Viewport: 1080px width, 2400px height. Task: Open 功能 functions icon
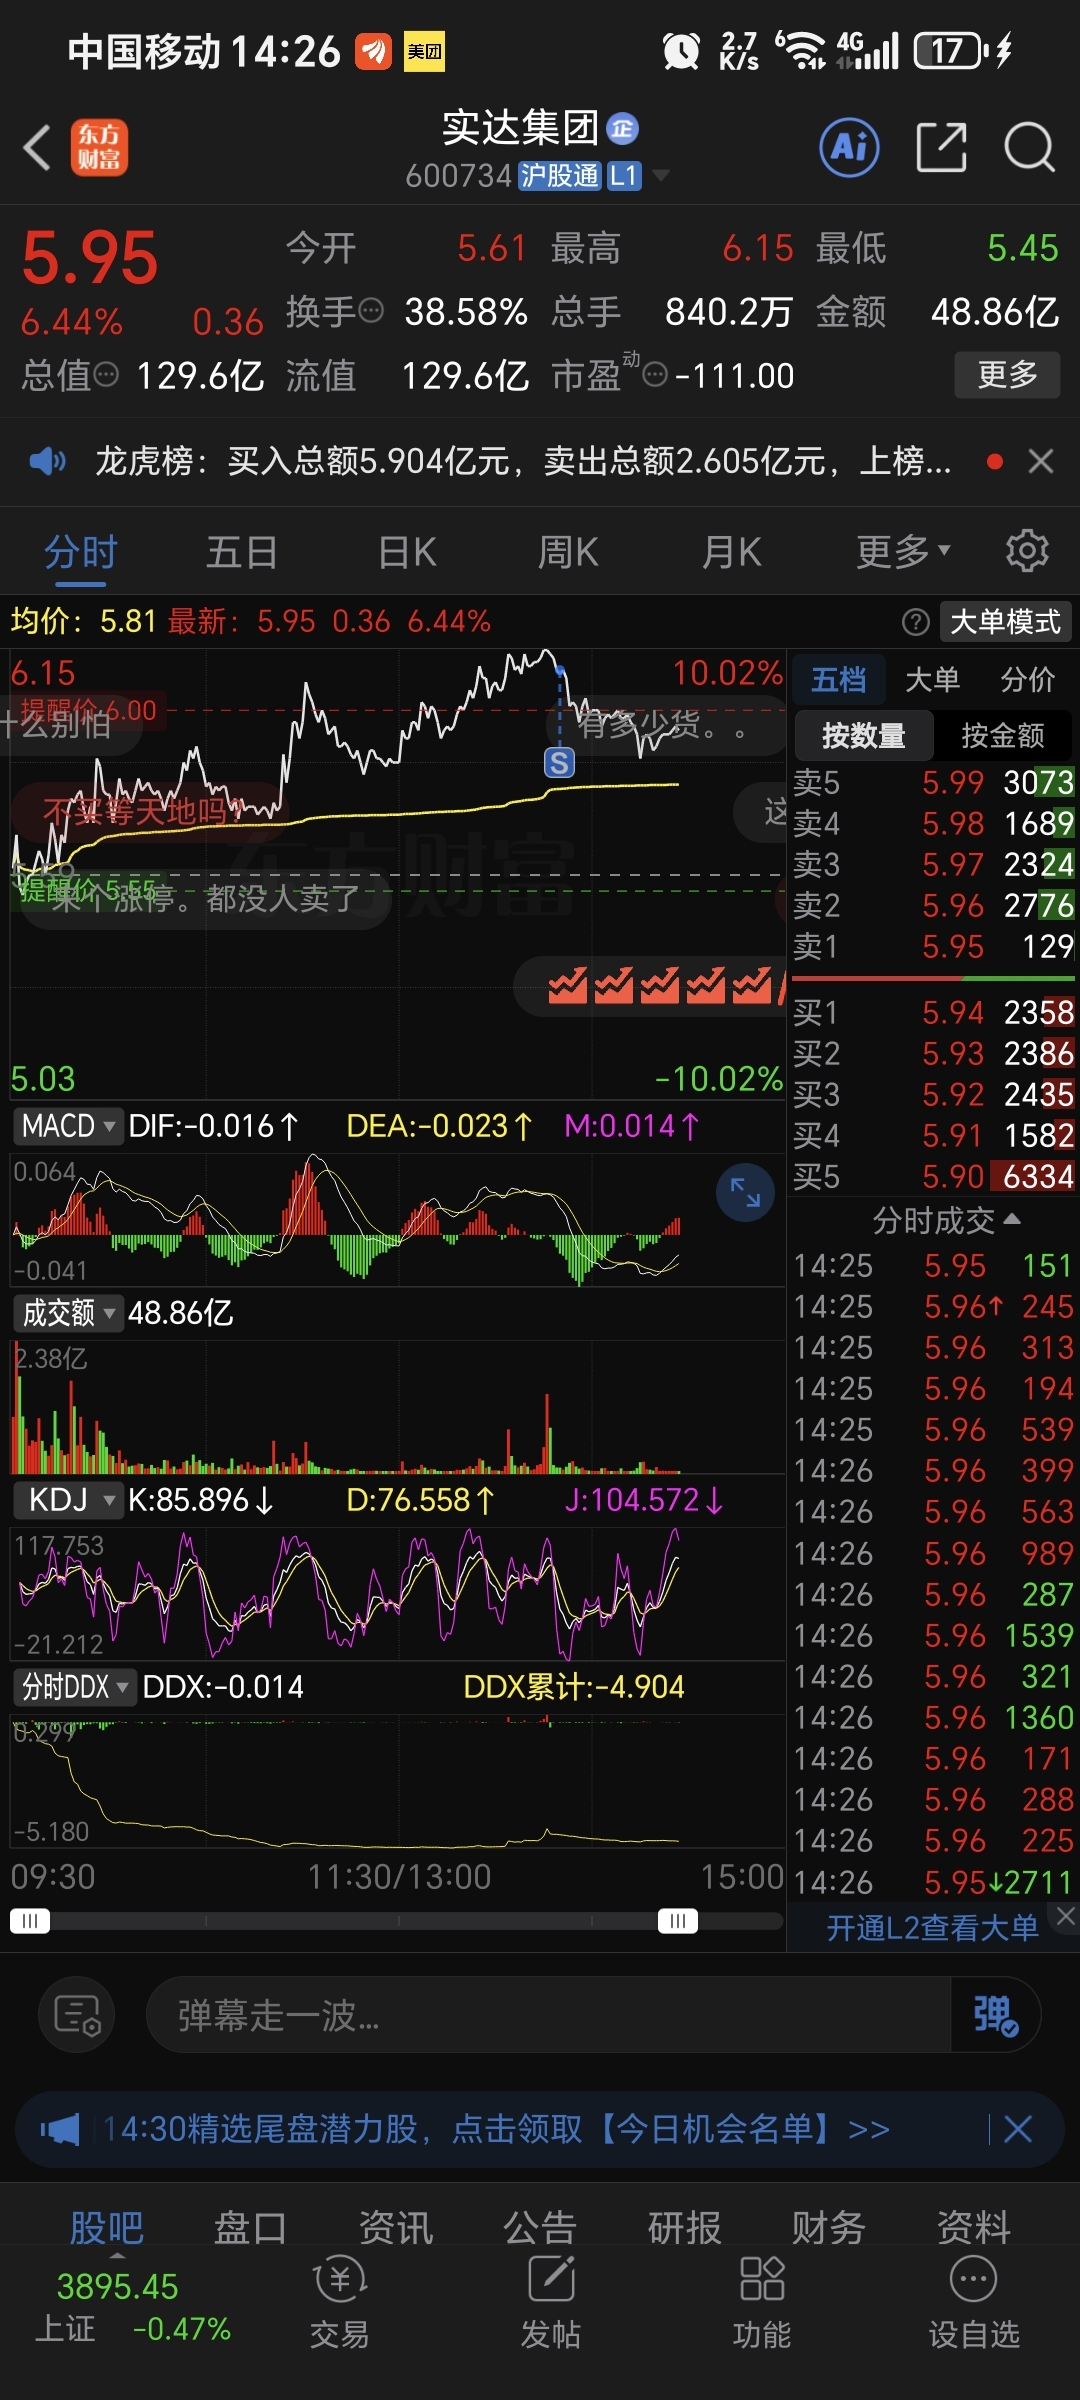[762, 2303]
